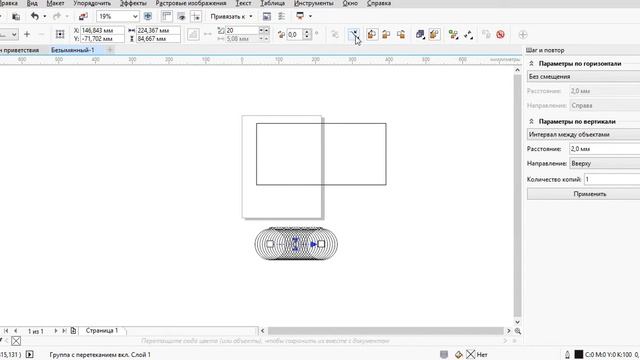Open the 'Растровые изображения' menu
This screenshot has width=640, height=360.
pyautogui.click(x=191, y=3)
